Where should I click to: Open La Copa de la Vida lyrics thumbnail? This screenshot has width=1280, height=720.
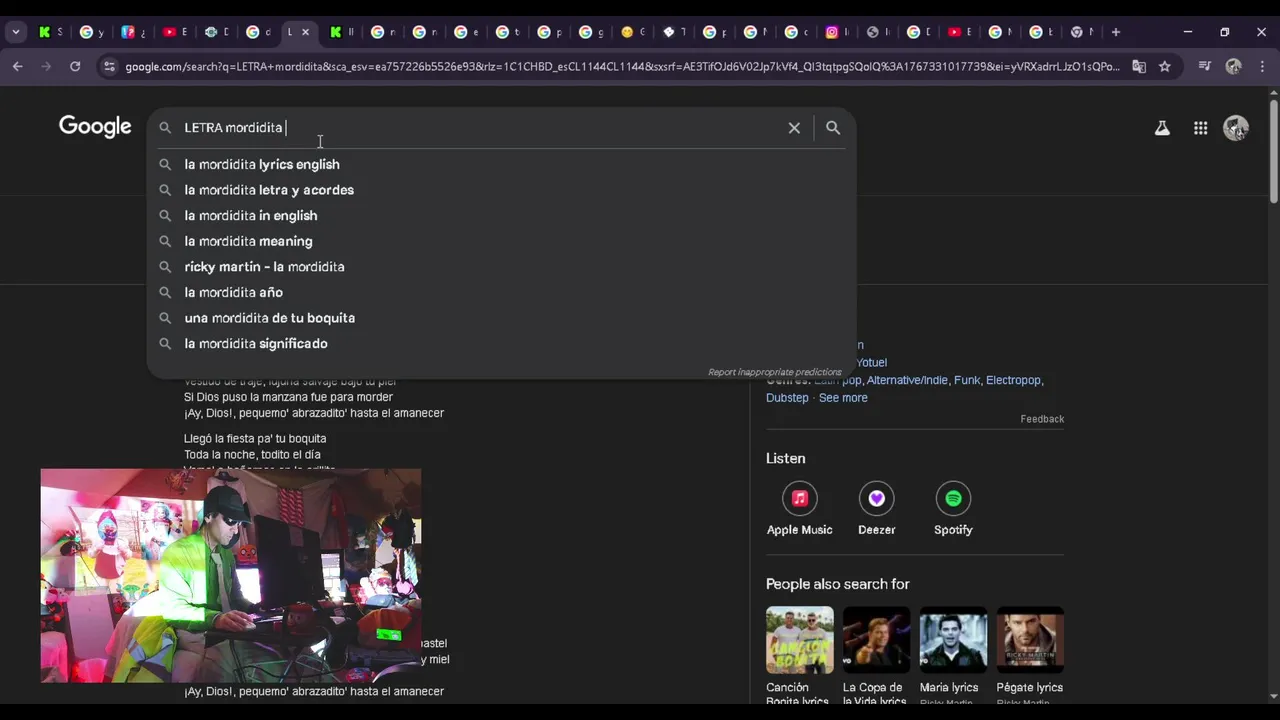876,640
